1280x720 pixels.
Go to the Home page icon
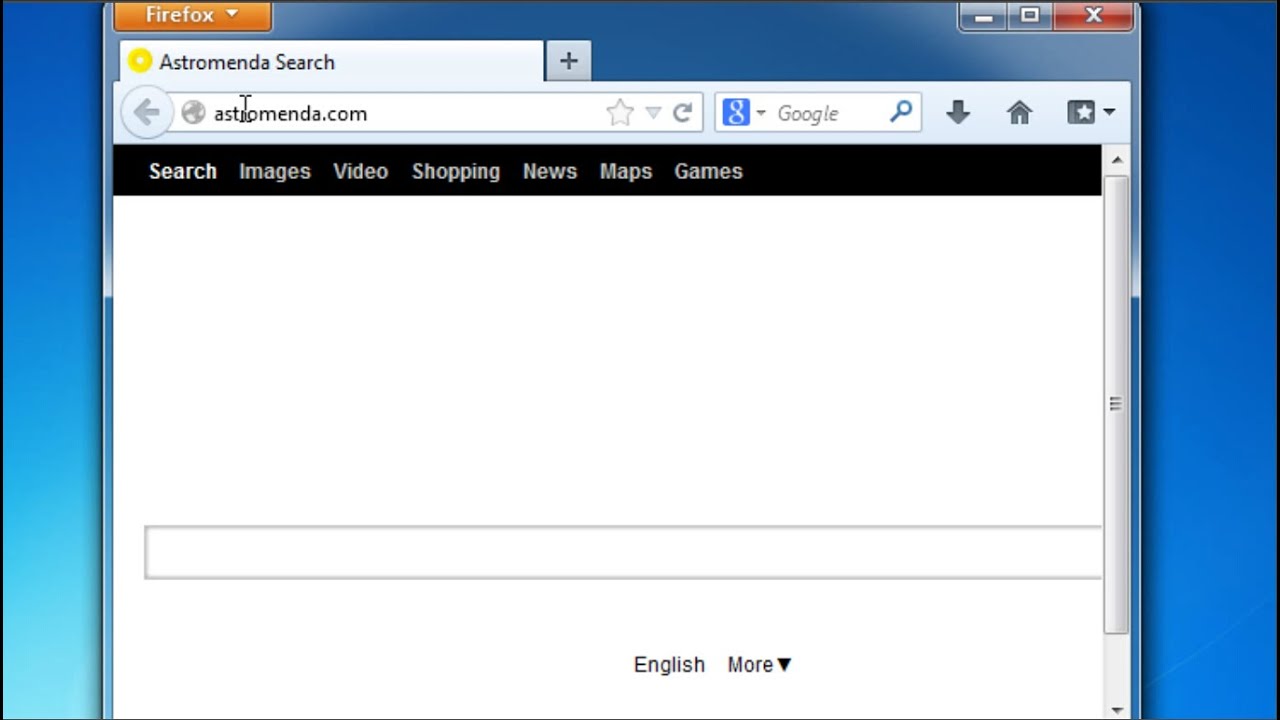tap(1019, 113)
